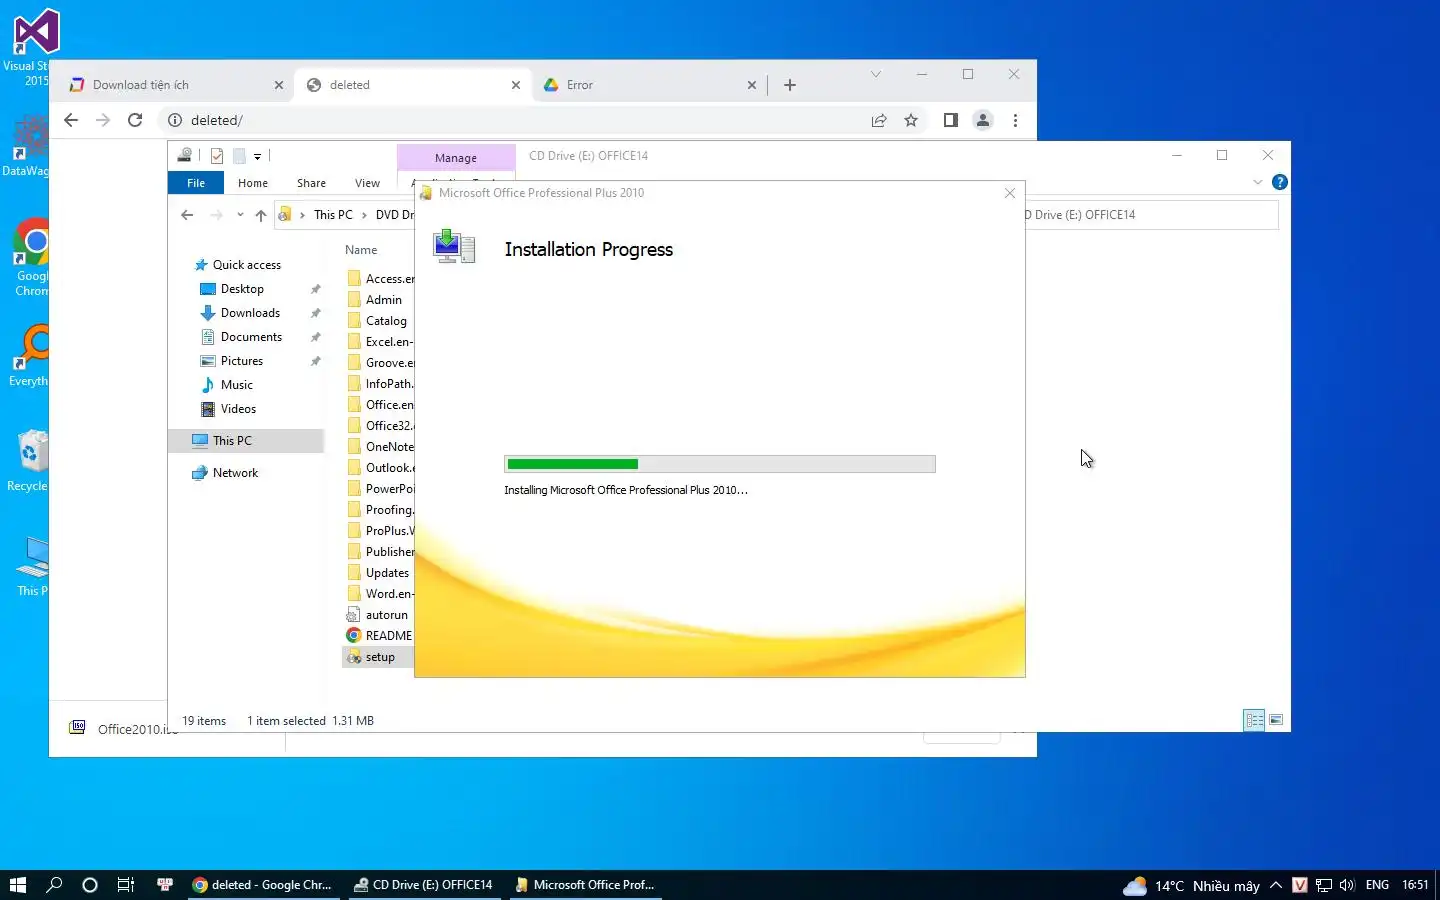Open Pictures in navigation pane
1440x900 pixels.
pyautogui.click(x=242, y=361)
